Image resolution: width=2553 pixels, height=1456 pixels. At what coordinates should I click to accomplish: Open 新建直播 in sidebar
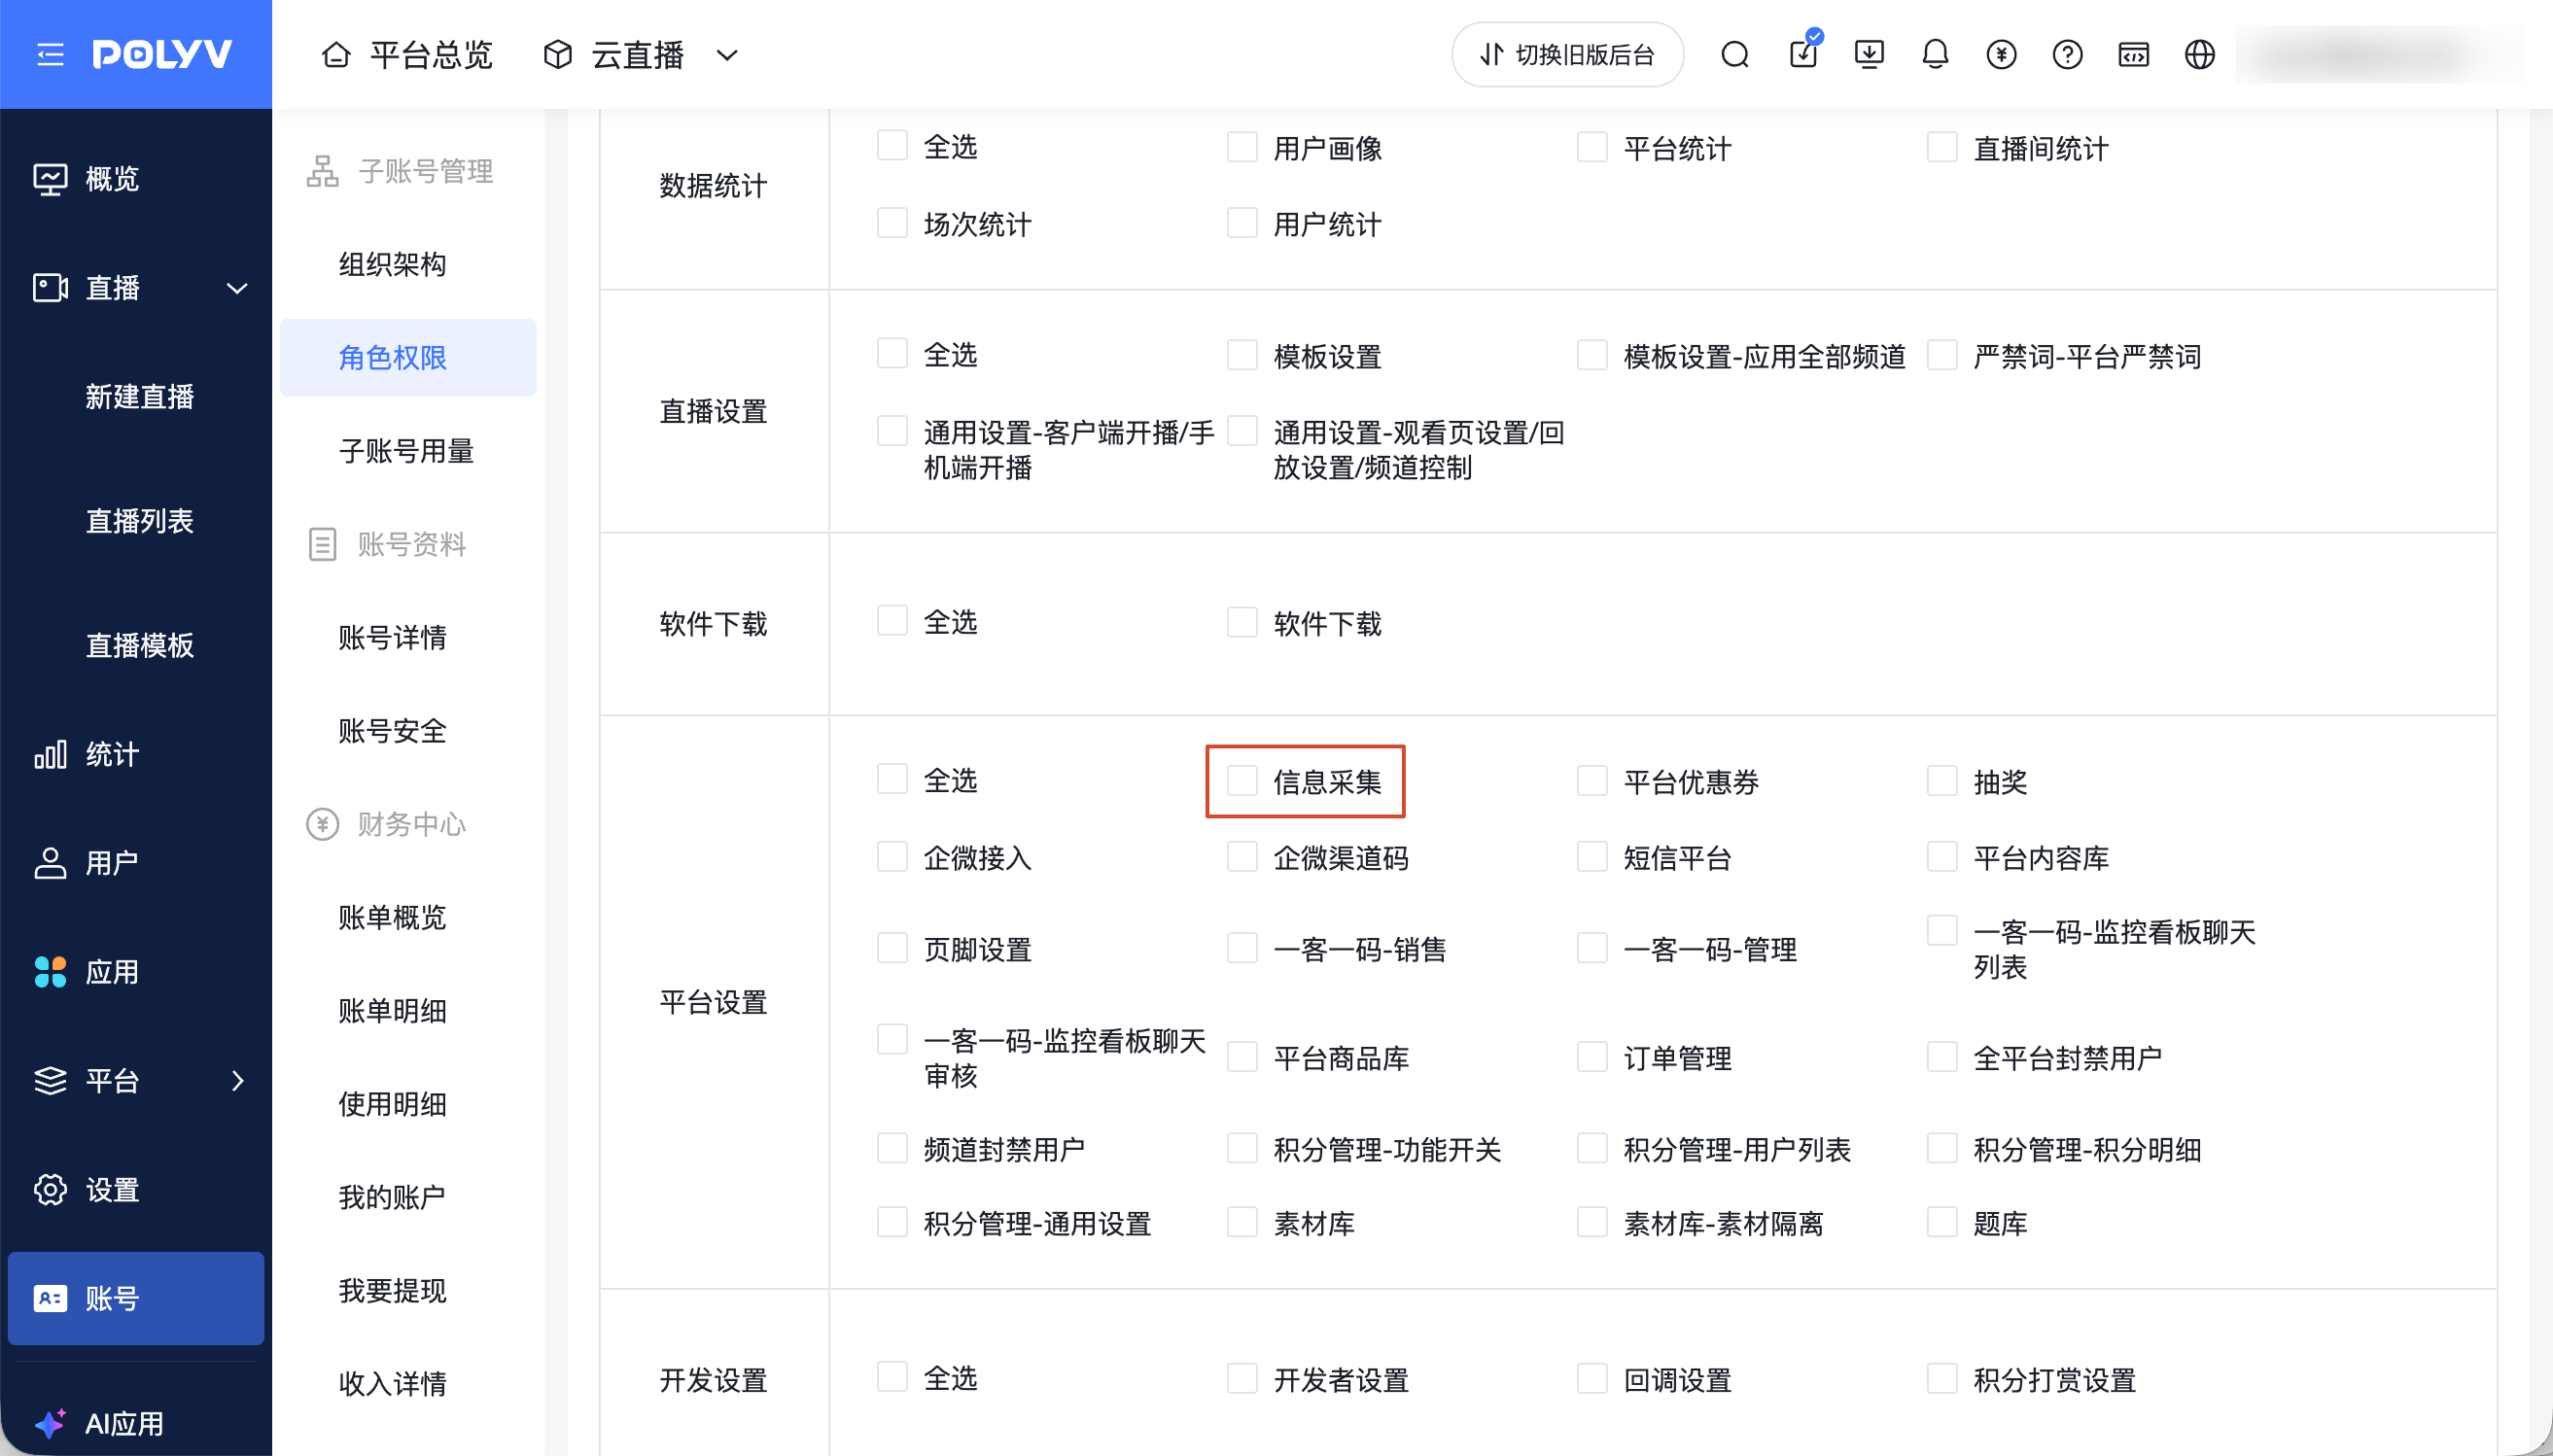[139, 397]
